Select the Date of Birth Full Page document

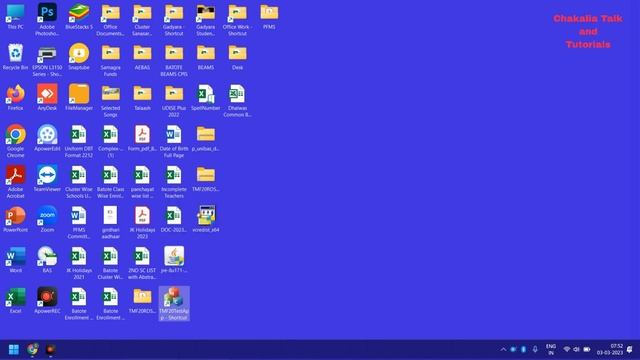(x=174, y=141)
